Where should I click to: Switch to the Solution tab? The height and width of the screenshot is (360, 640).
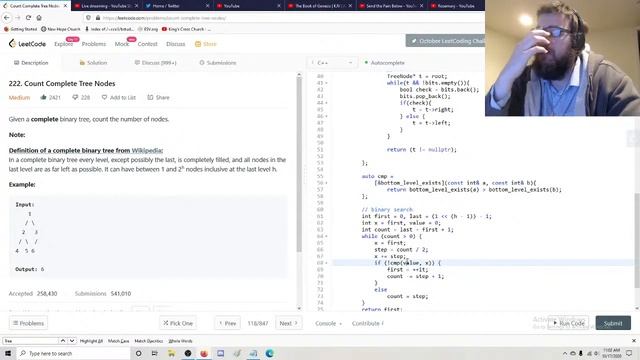tap(93, 63)
